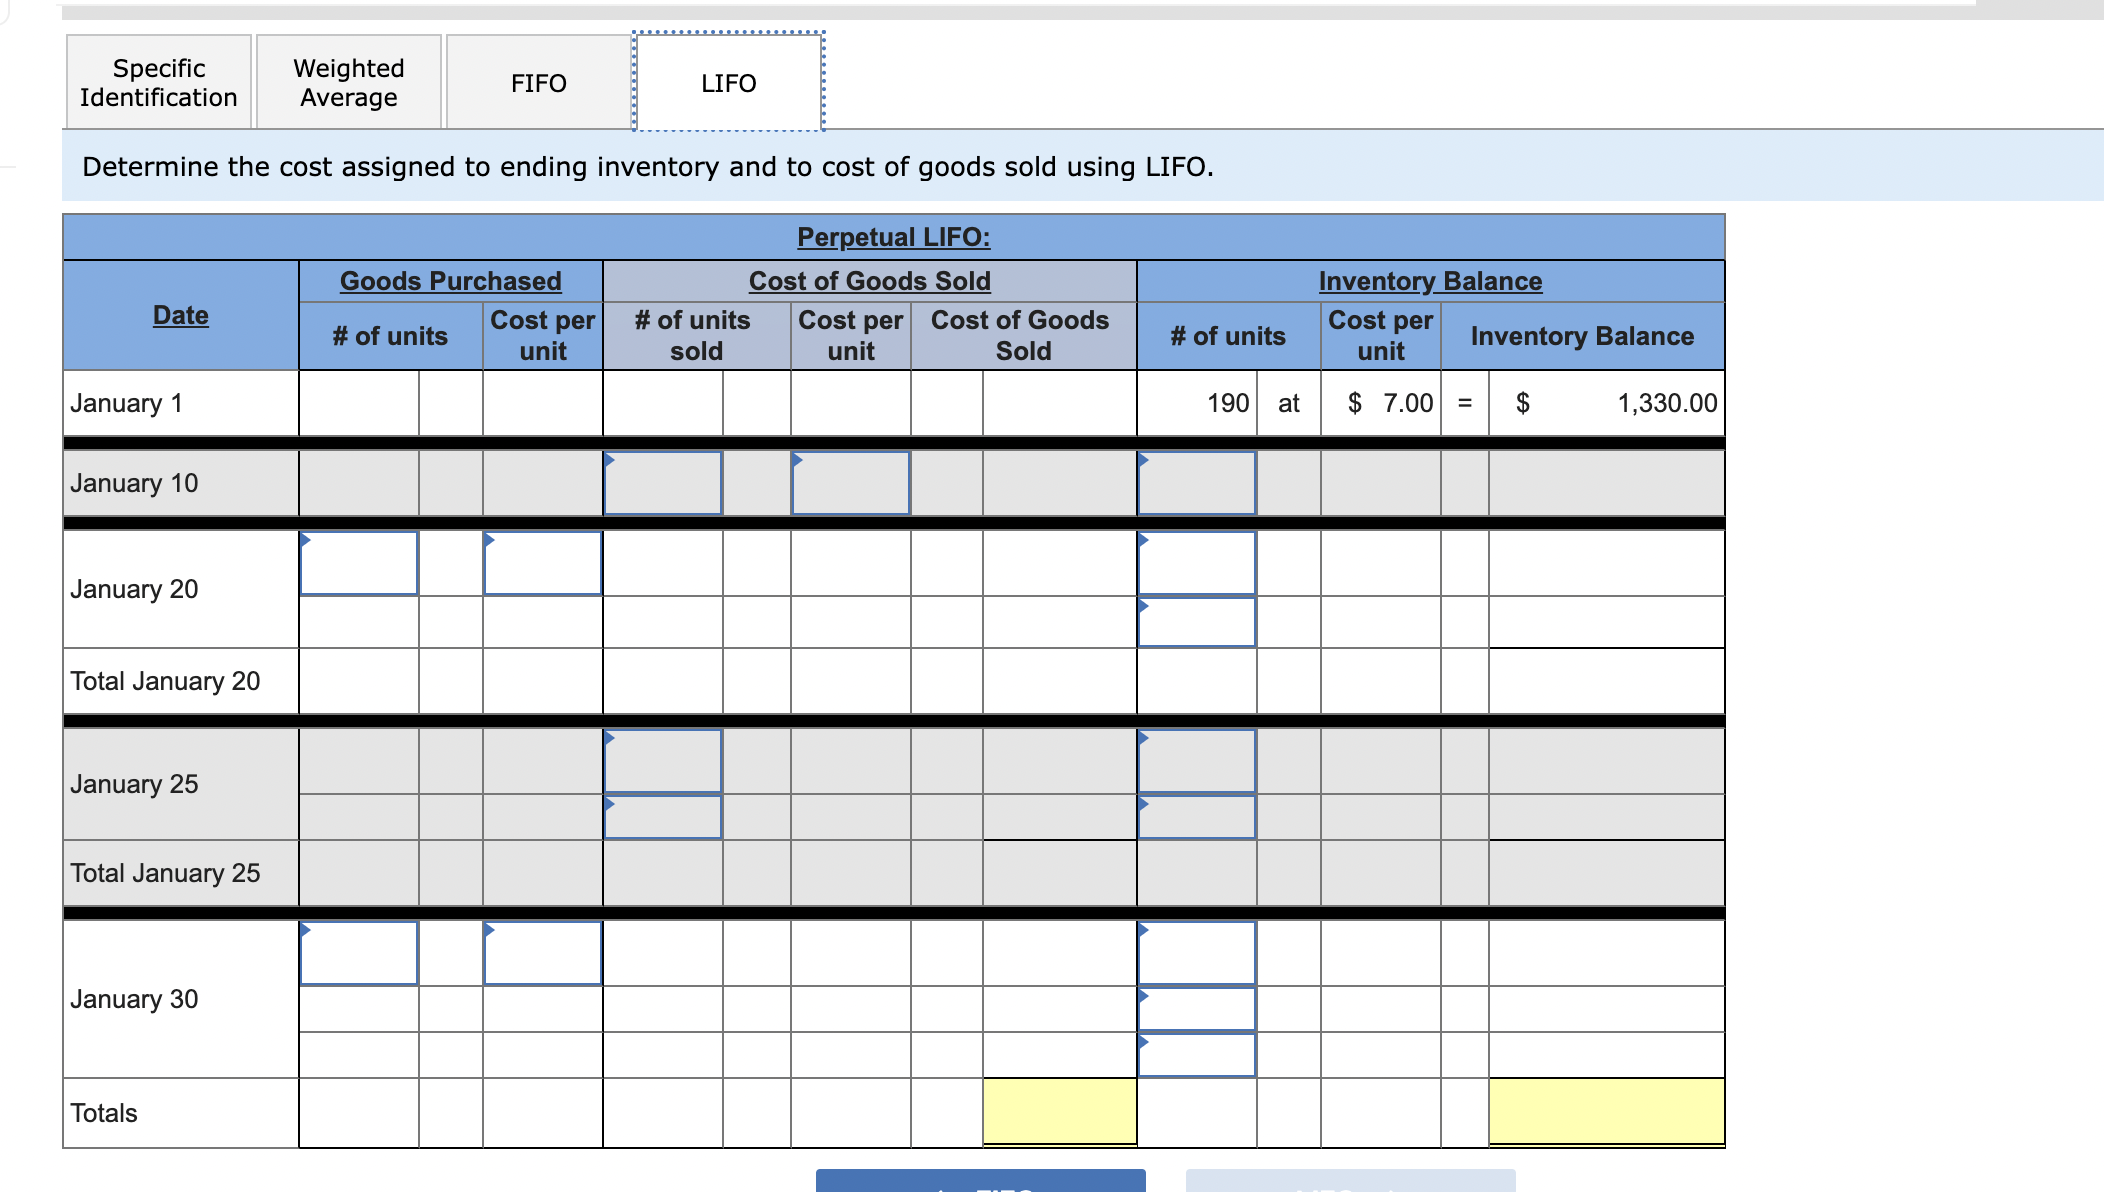Open January 30 goods purchased units dropdown

[x=358, y=953]
